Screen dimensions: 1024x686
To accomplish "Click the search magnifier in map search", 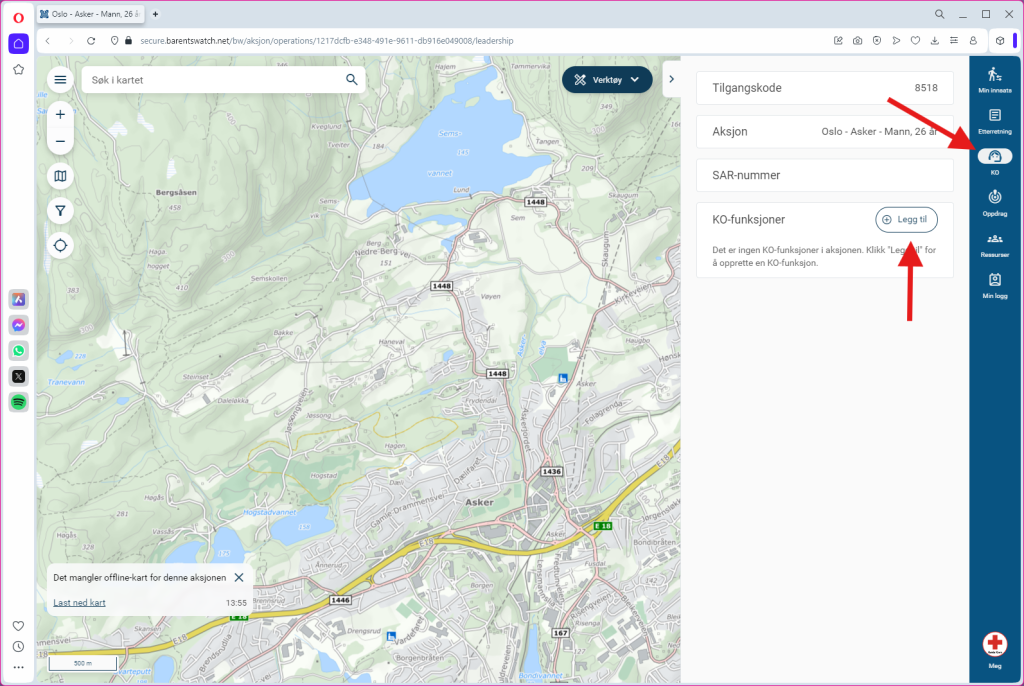I will [351, 80].
